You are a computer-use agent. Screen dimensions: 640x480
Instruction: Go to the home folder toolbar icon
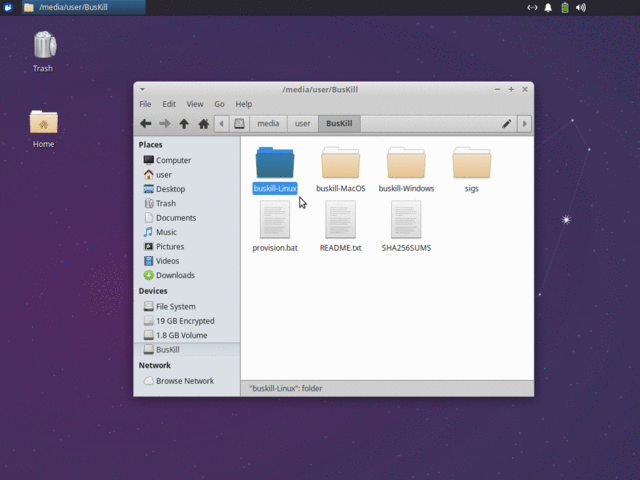pos(204,123)
